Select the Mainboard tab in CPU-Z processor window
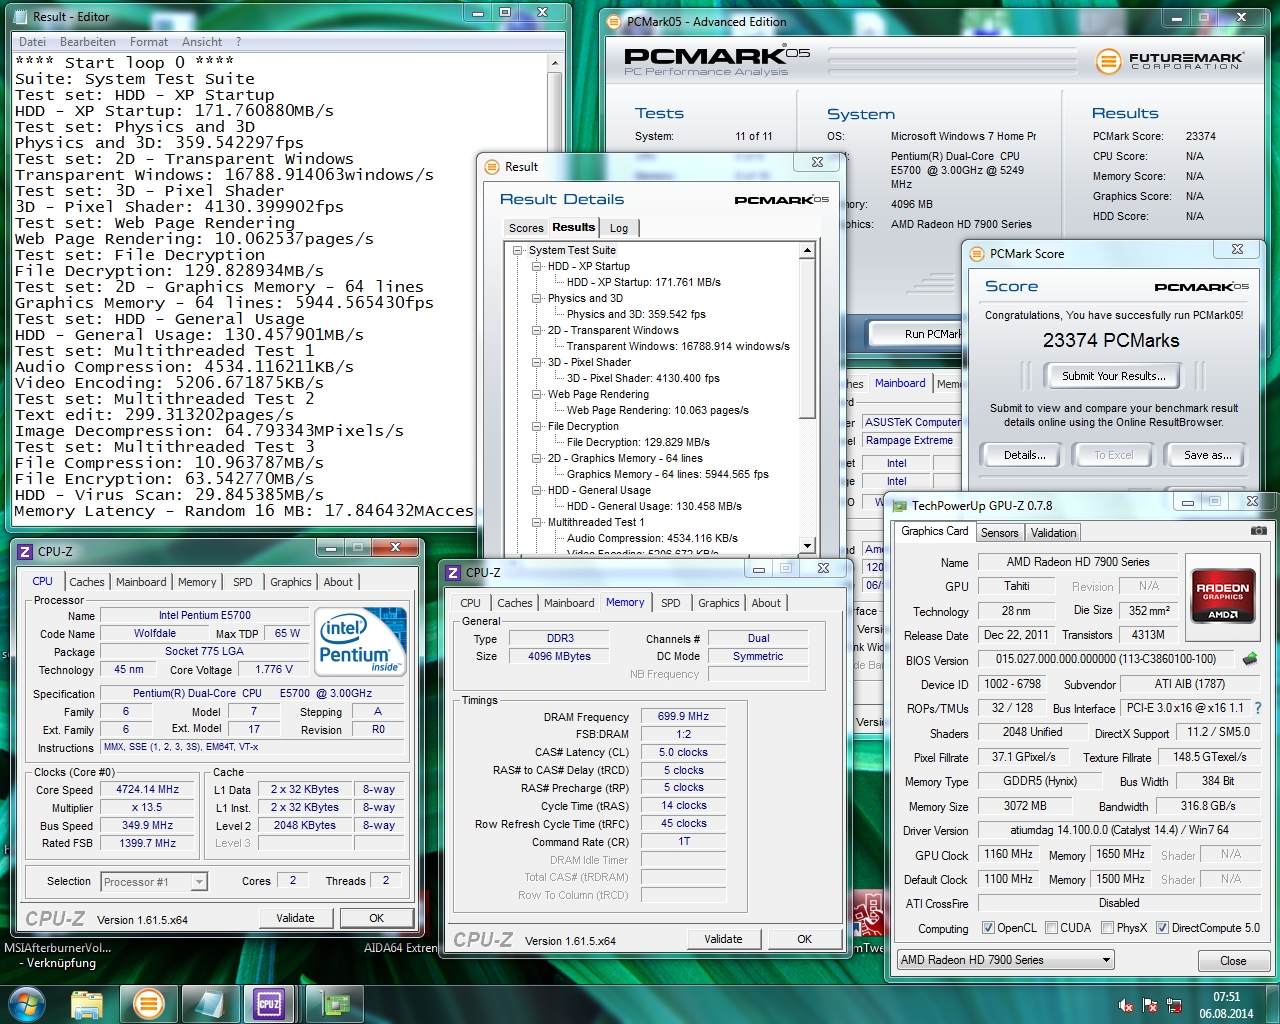 pos(141,582)
